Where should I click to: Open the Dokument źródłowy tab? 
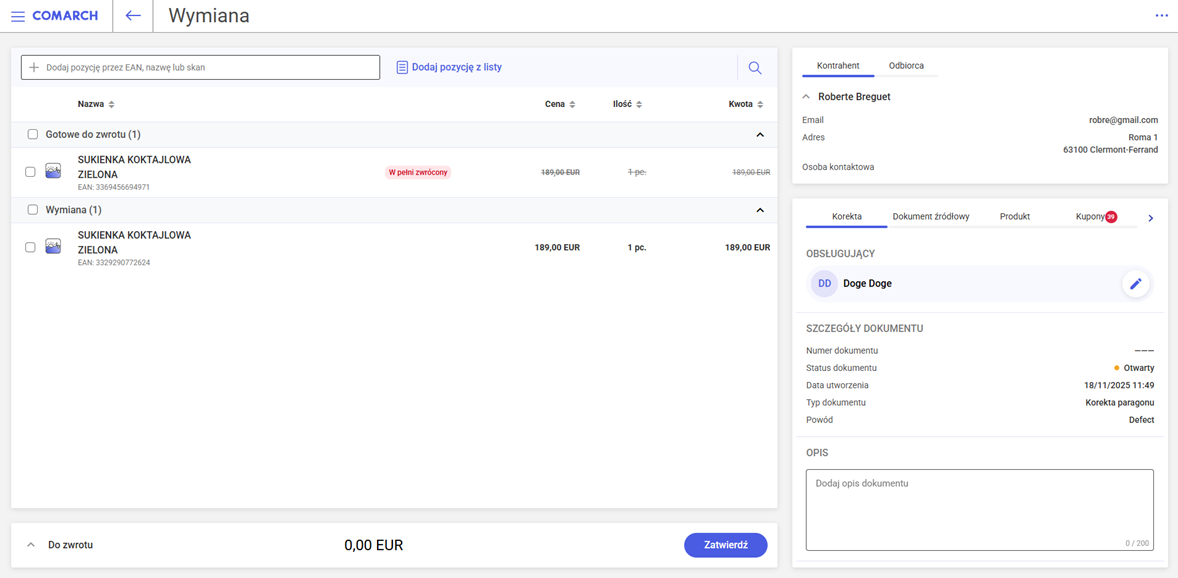(930, 216)
